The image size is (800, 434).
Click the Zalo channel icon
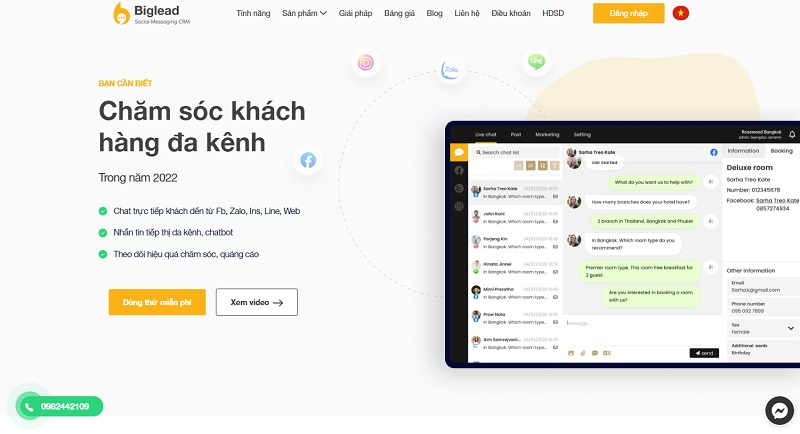pos(451,69)
